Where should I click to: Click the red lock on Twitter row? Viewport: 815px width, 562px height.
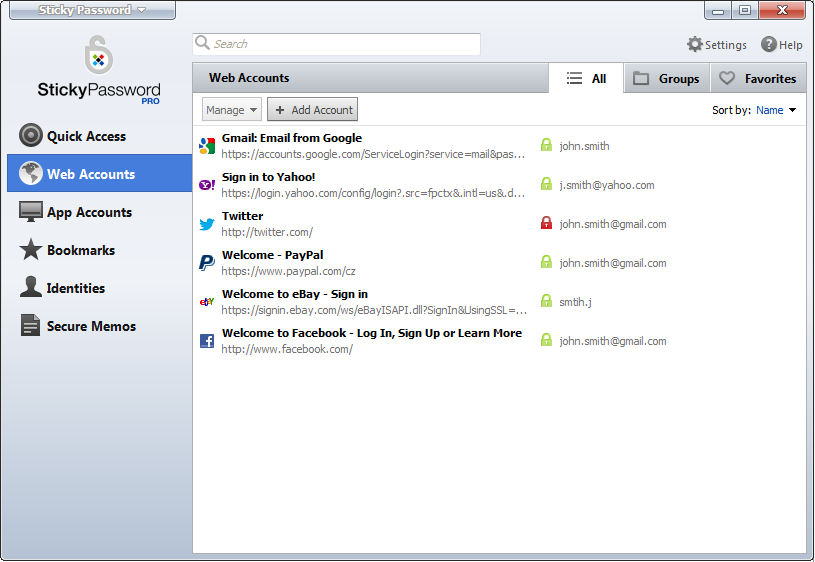(546, 223)
